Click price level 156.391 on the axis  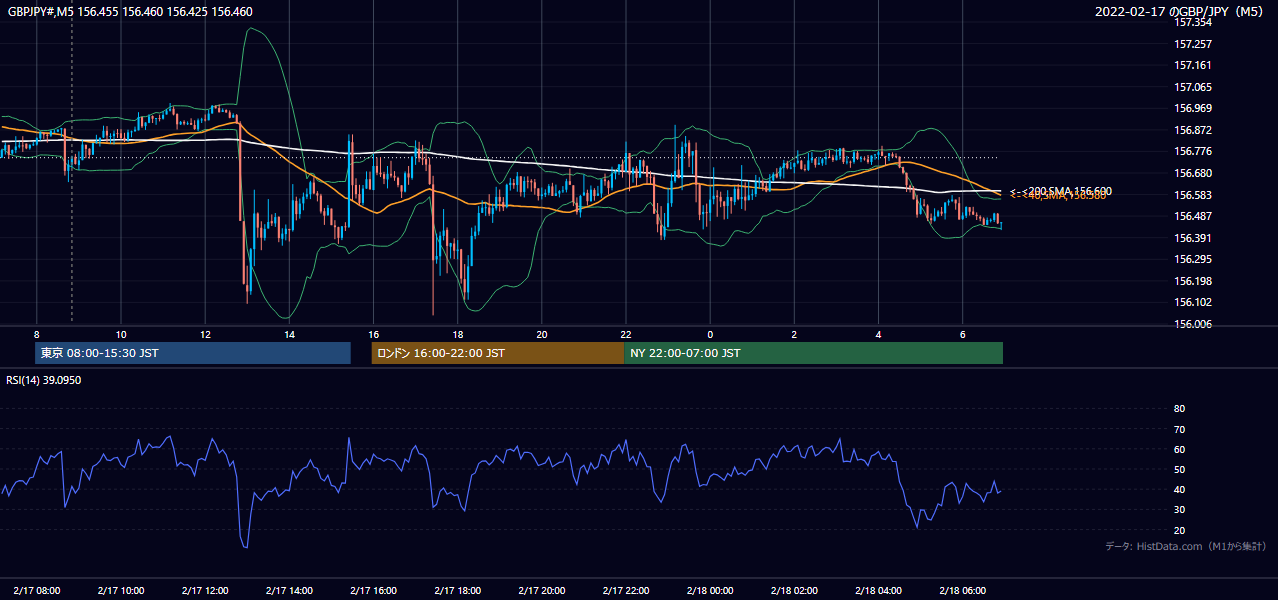coord(1193,238)
